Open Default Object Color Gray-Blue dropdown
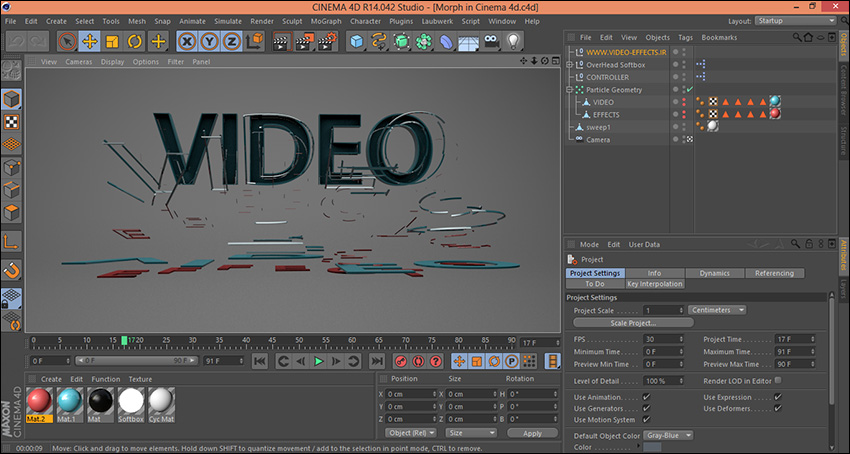Image resolution: width=850 pixels, height=454 pixels. tap(668, 436)
